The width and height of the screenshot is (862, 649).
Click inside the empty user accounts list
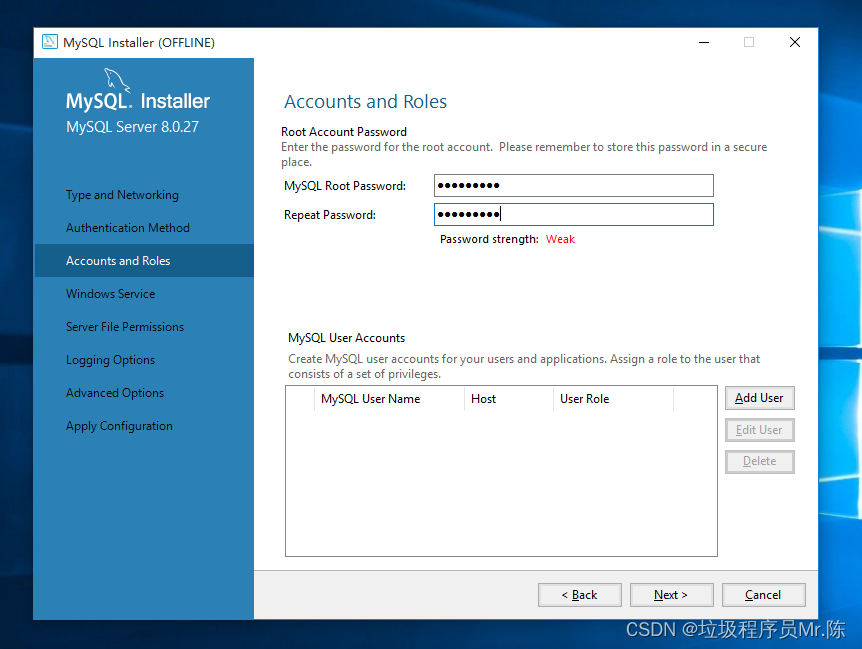(x=501, y=482)
